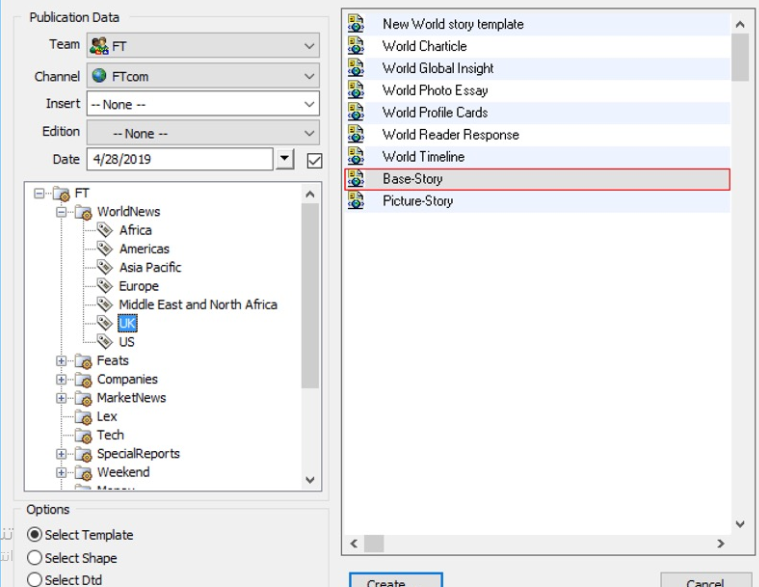Select Base-Story in the template list
The height and width of the screenshot is (587, 759).
[412, 179]
